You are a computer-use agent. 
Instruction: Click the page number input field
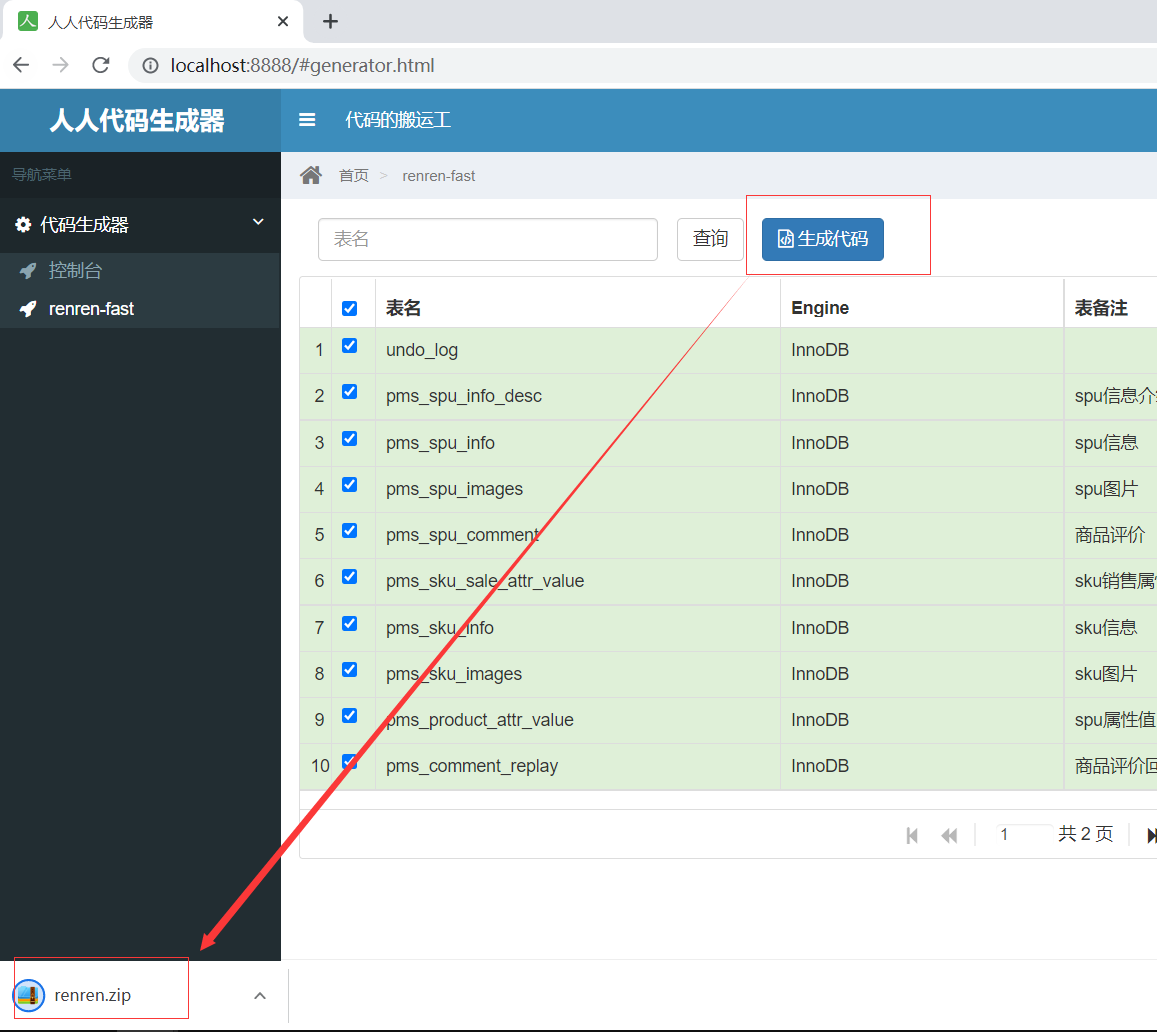tap(1023, 834)
